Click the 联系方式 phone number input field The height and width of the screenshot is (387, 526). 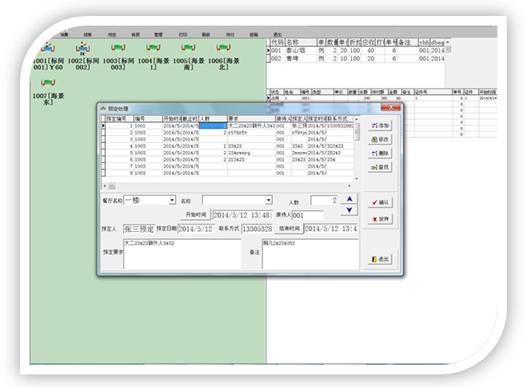pyautogui.click(x=257, y=229)
